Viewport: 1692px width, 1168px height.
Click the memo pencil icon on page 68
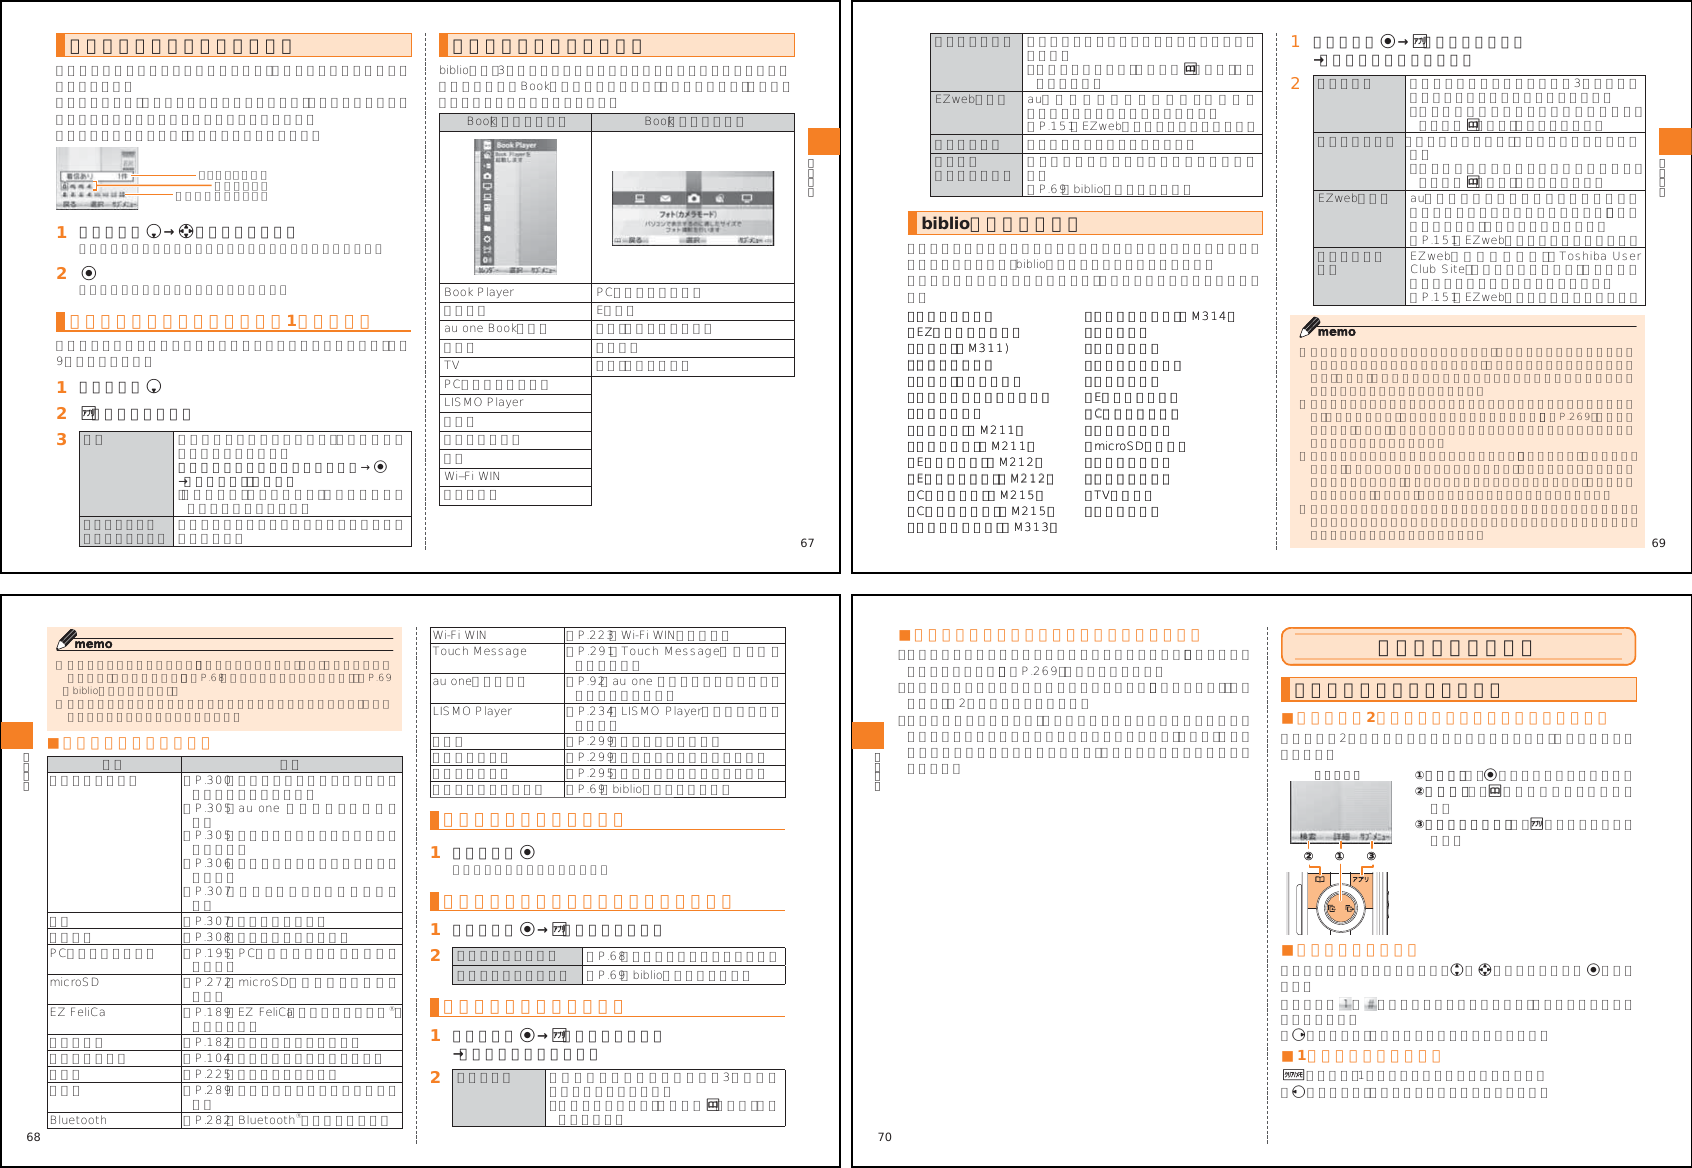point(66,639)
